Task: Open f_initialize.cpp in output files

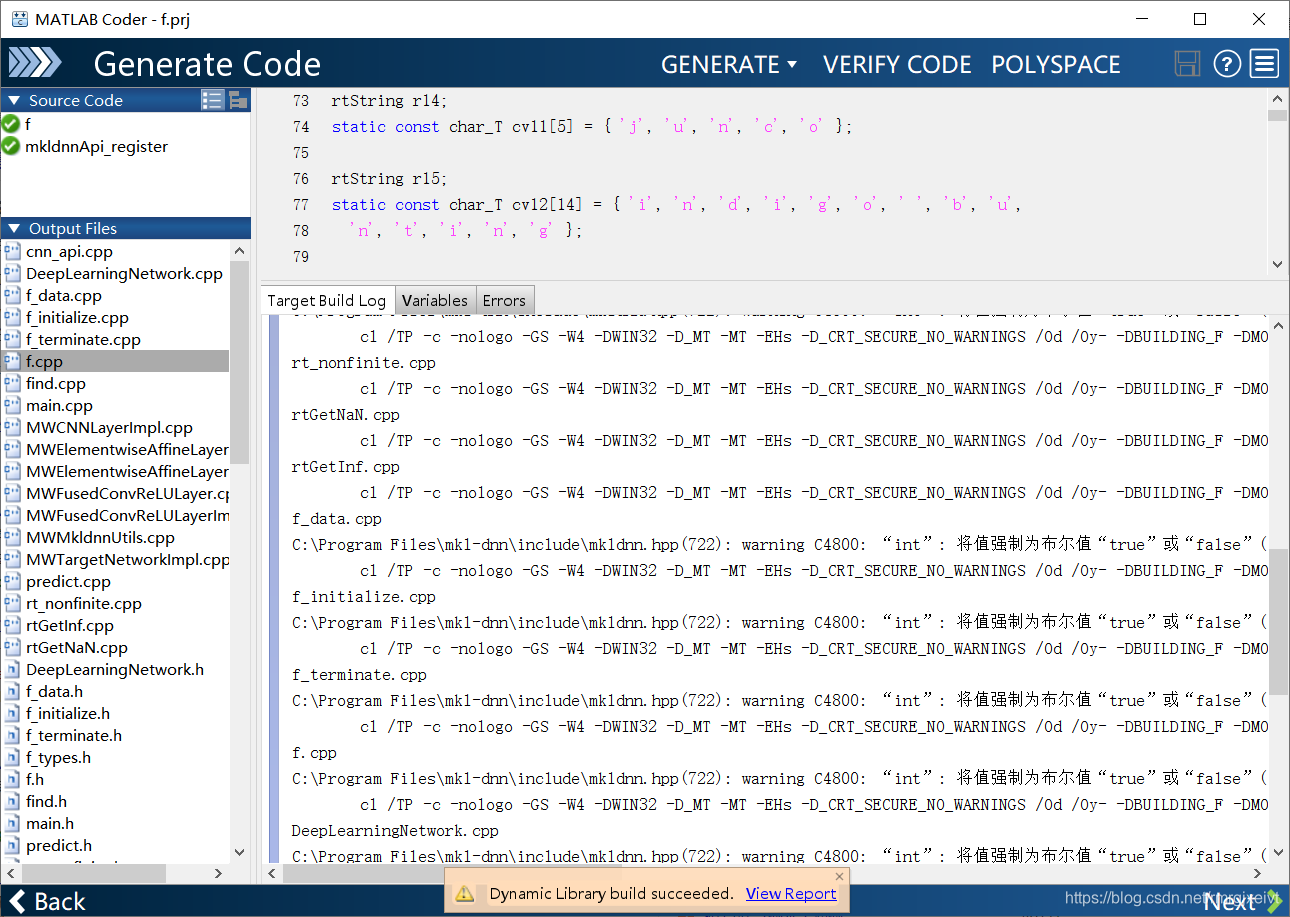Action: [x=77, y=318]
